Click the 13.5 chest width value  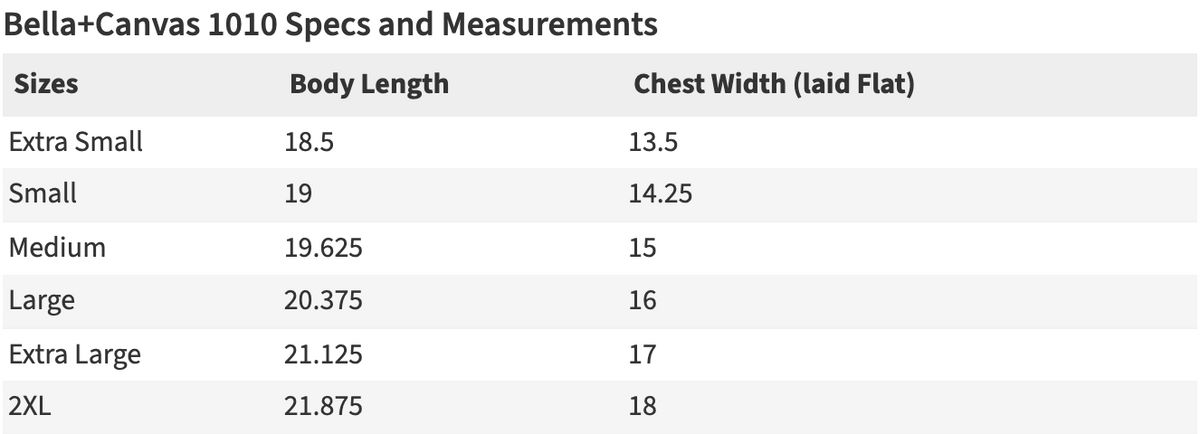click(653, 142)
